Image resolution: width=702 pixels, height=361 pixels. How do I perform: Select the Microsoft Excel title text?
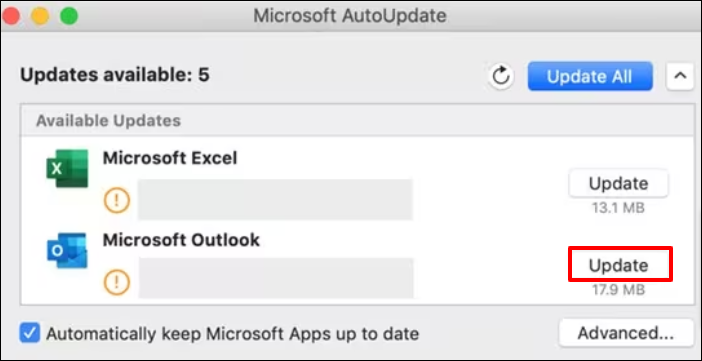coord(170,158)
